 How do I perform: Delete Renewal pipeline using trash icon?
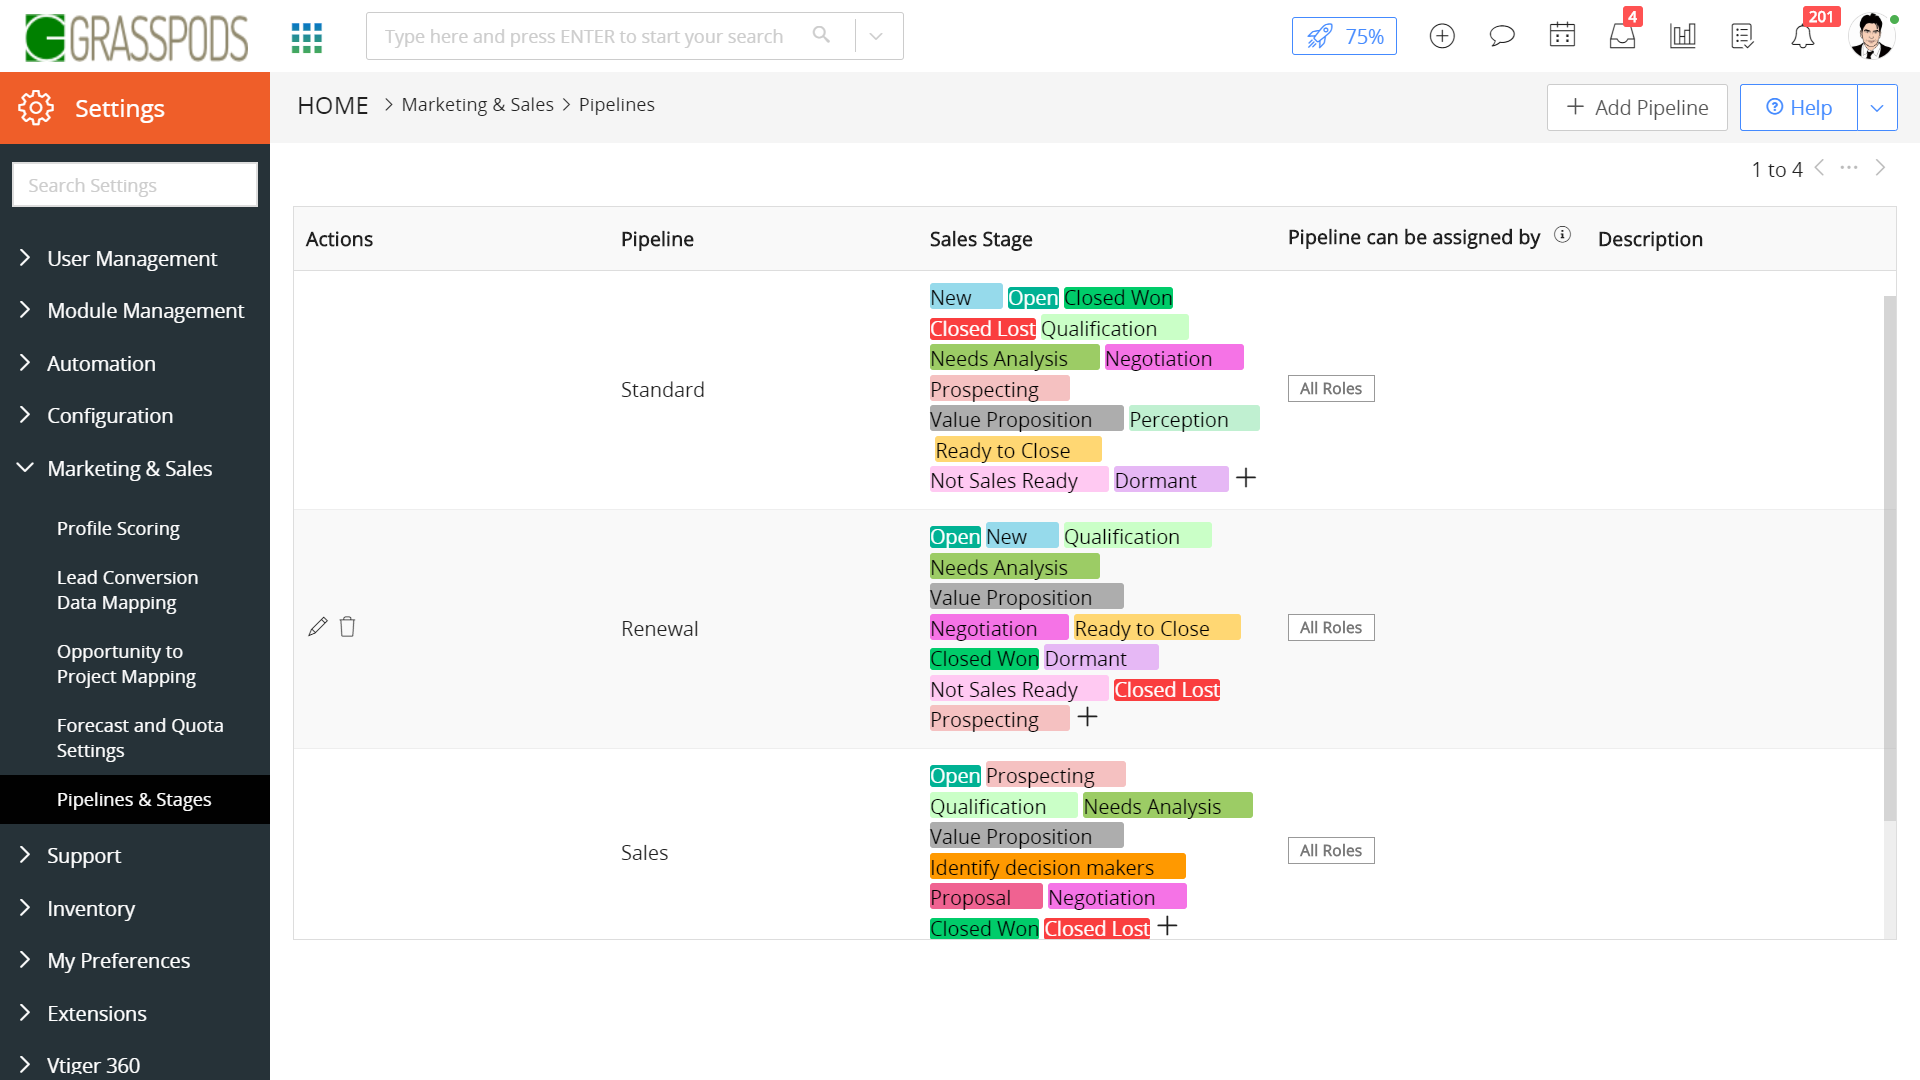pos(347,627)
